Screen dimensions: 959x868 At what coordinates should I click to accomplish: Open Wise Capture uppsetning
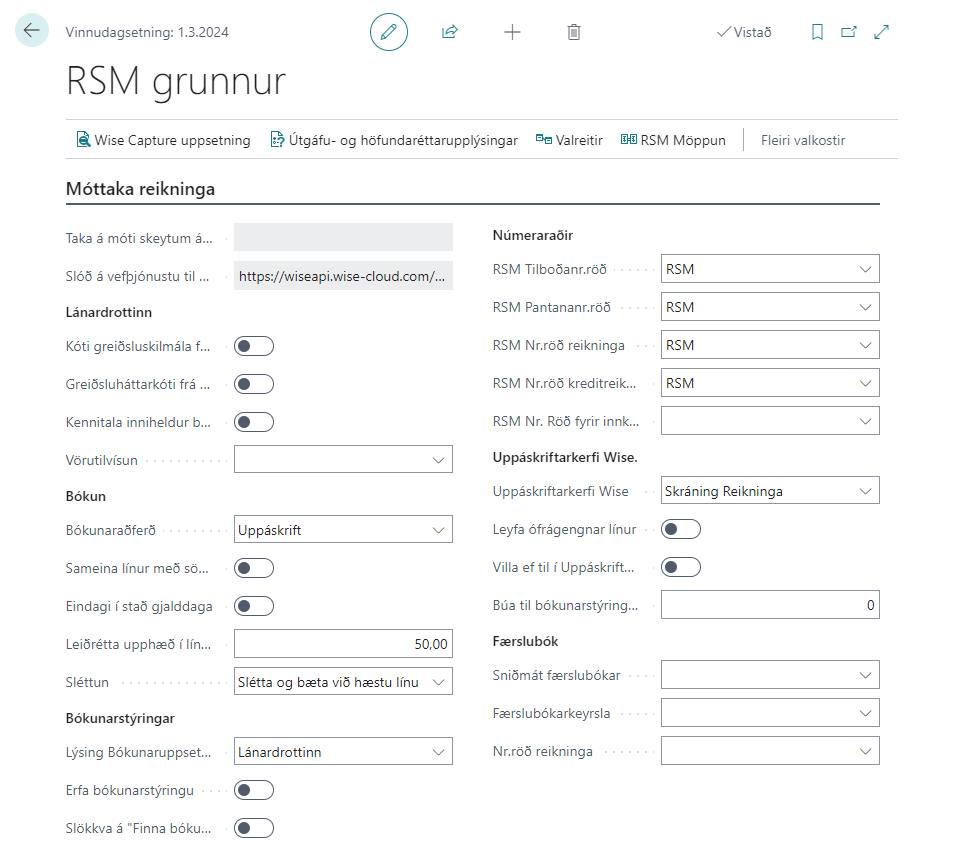click(163, 140)
